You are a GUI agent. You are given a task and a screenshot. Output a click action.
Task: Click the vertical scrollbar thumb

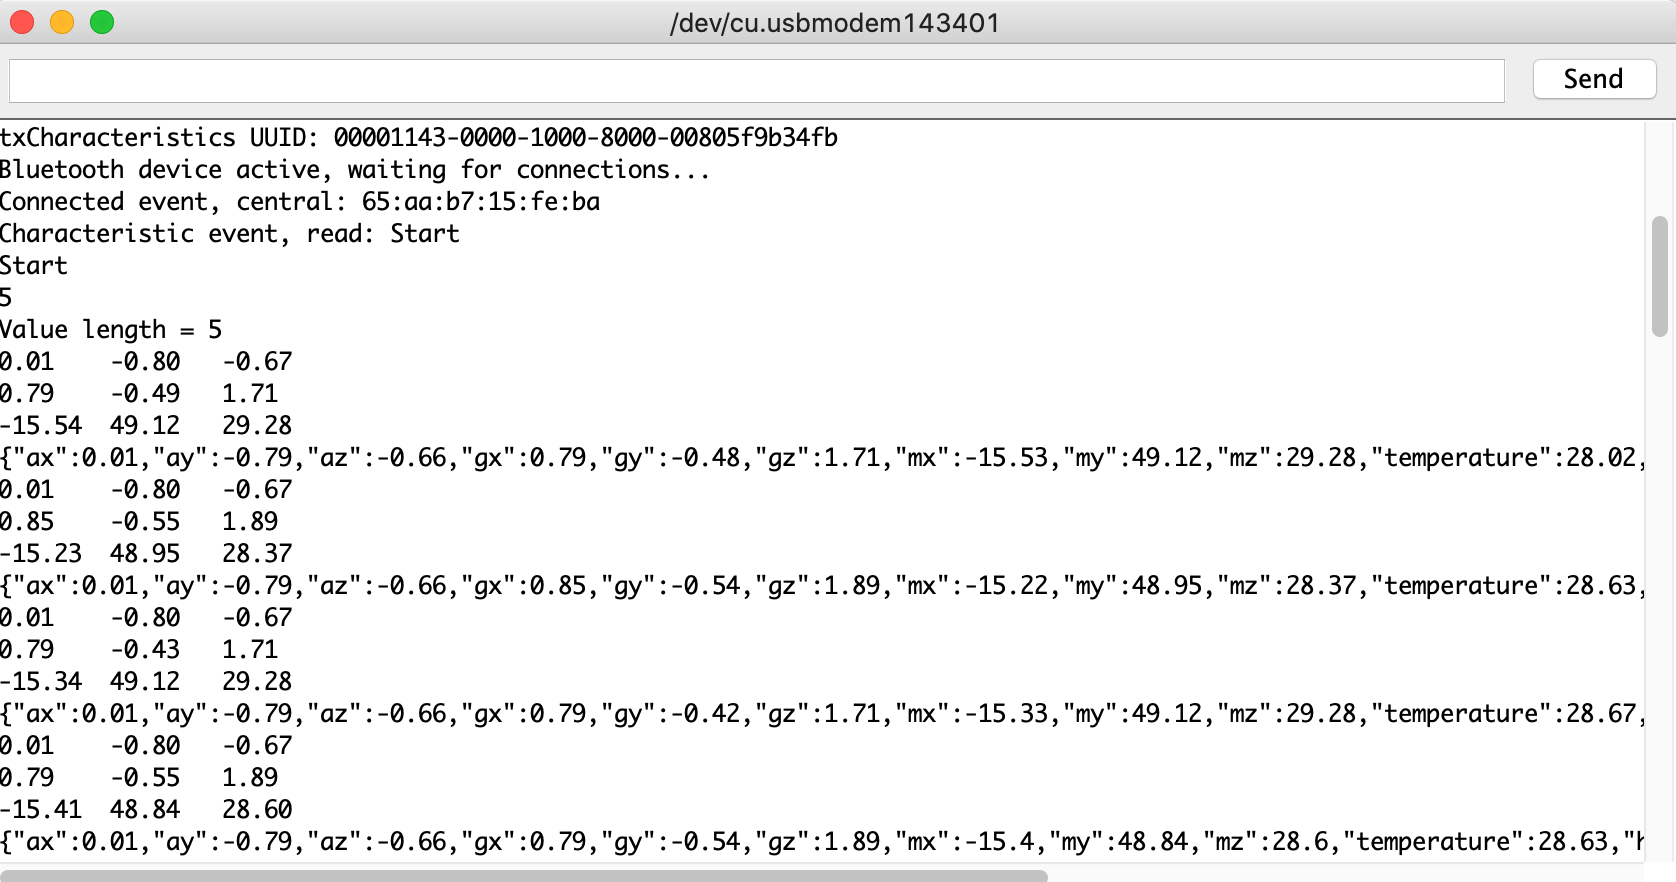click(1660, 276)
